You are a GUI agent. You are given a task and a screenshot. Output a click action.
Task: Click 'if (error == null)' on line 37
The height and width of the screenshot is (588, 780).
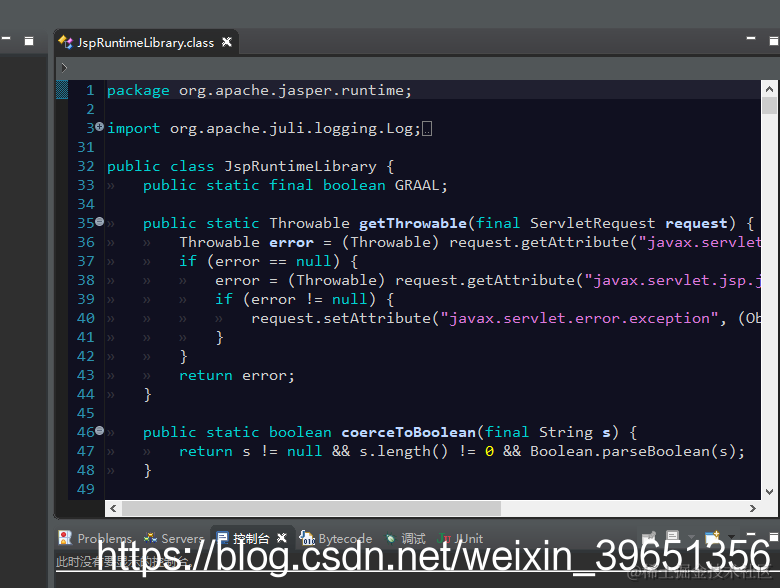pos(260,261)
